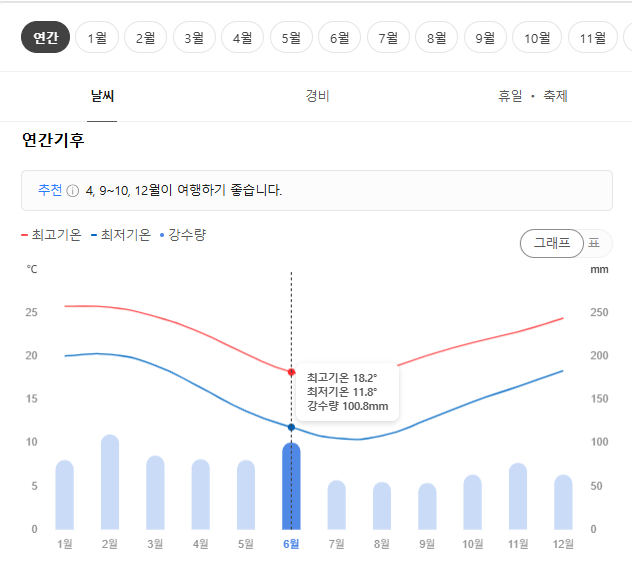Click the 최고기온 legend item
Screen dimensions: 632x580
coord(52,235)
